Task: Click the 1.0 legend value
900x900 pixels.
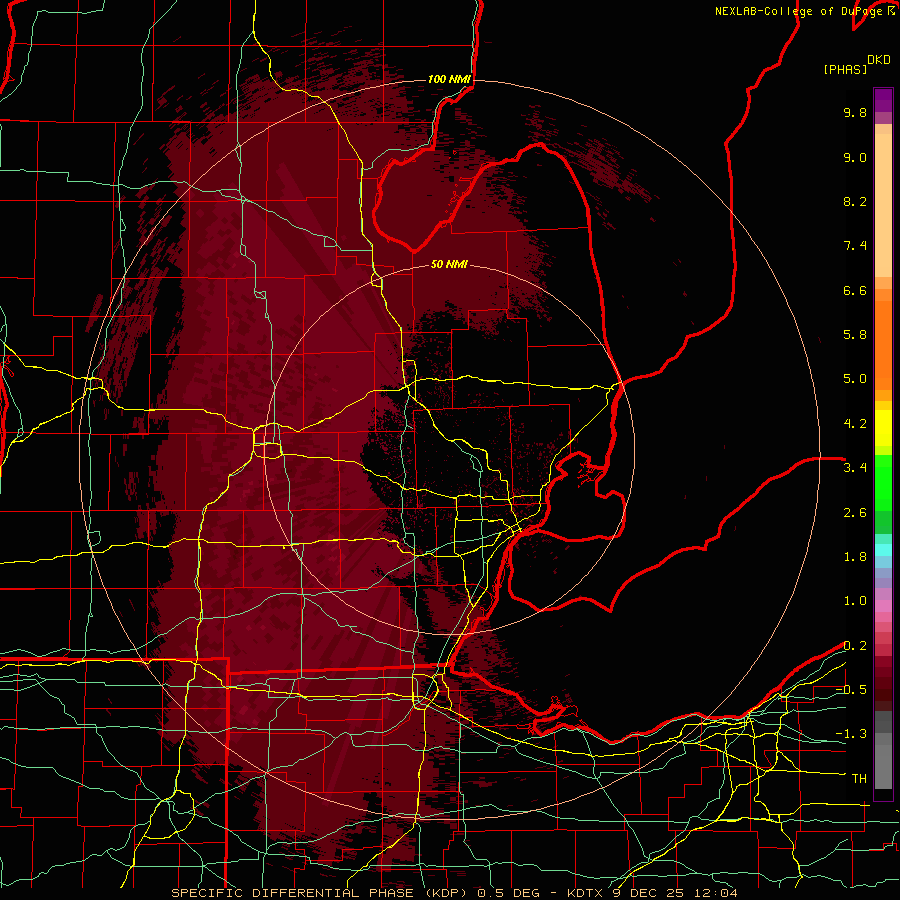Action: click(x=855, y=601)
